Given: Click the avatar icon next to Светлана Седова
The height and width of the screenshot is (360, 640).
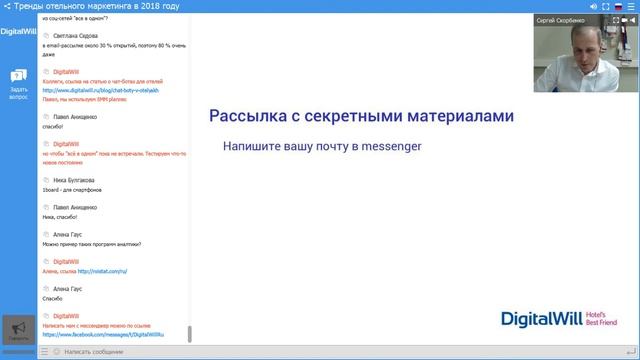Looking at the screenshot, I should tap(46, 36).
